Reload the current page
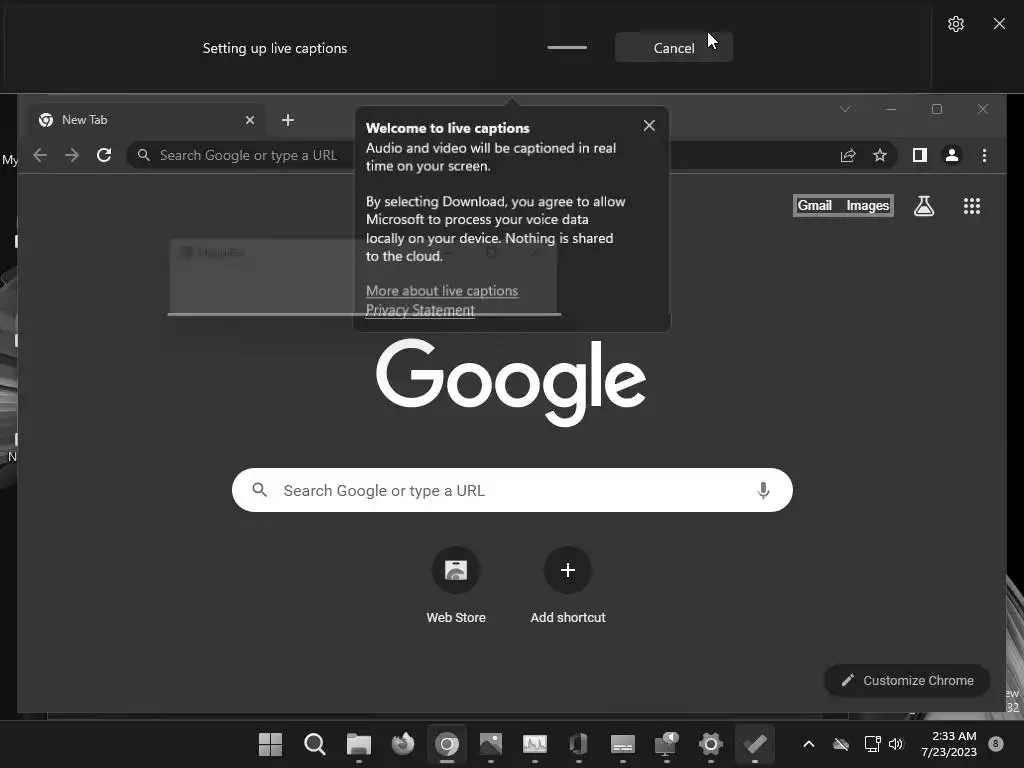This screenshot has width=1024, height=768. (104, 155)
